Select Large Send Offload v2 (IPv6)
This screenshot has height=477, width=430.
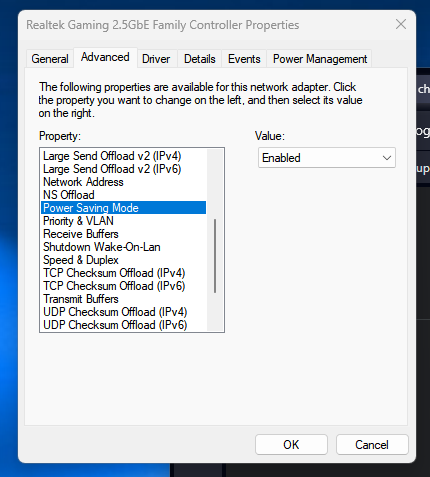click(123, 169)
